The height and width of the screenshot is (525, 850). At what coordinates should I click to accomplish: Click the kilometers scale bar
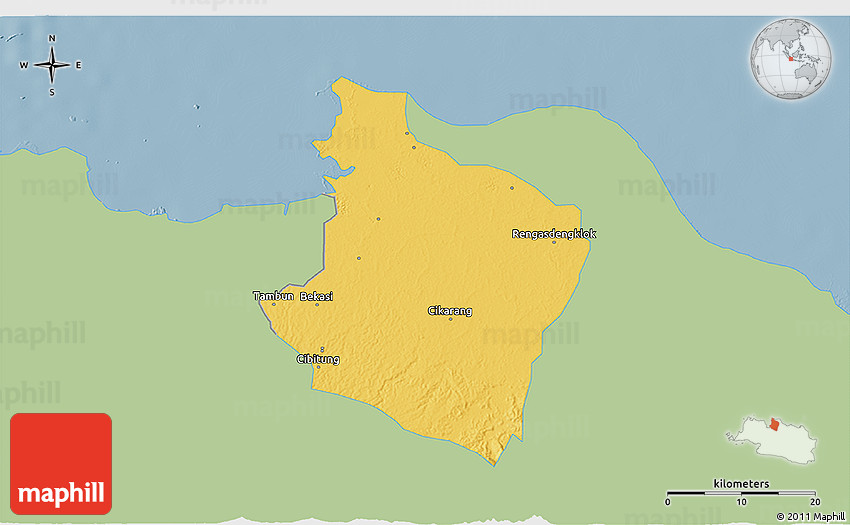[x=741, y=493]
